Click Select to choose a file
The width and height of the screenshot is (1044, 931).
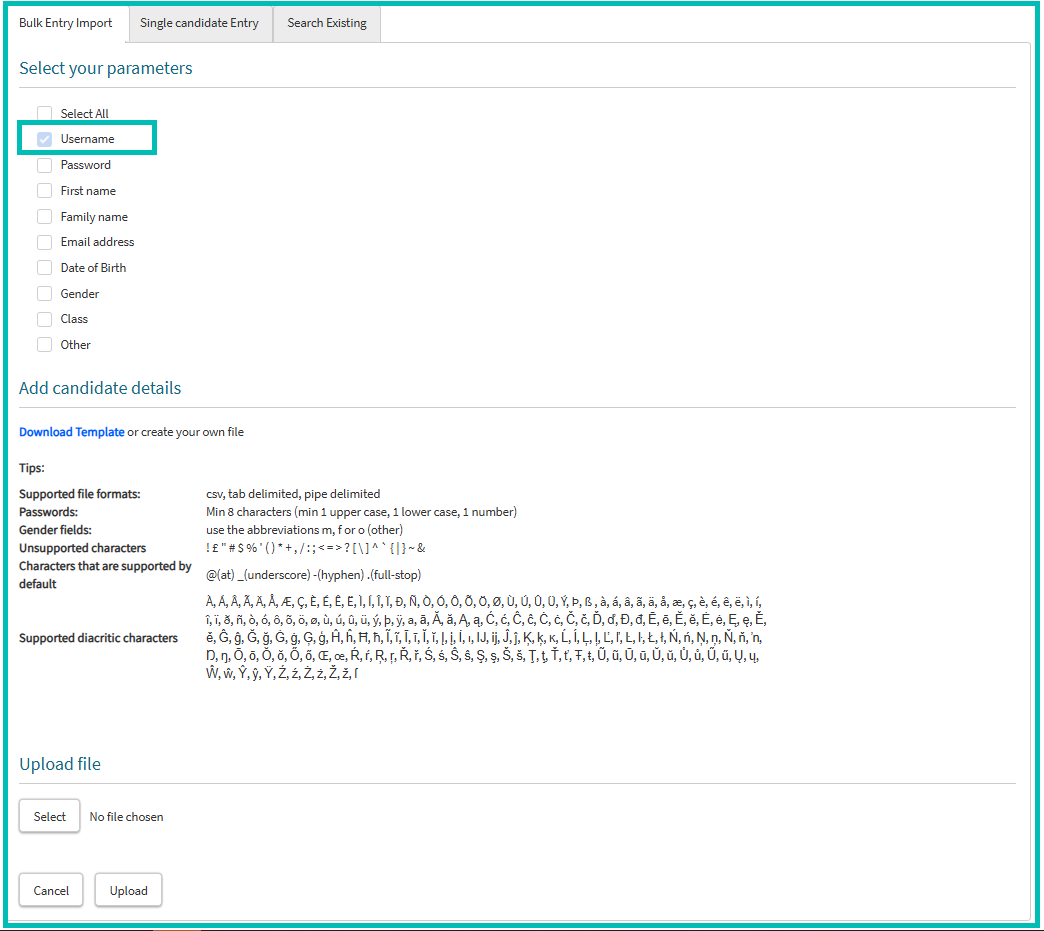coord(49,816)
